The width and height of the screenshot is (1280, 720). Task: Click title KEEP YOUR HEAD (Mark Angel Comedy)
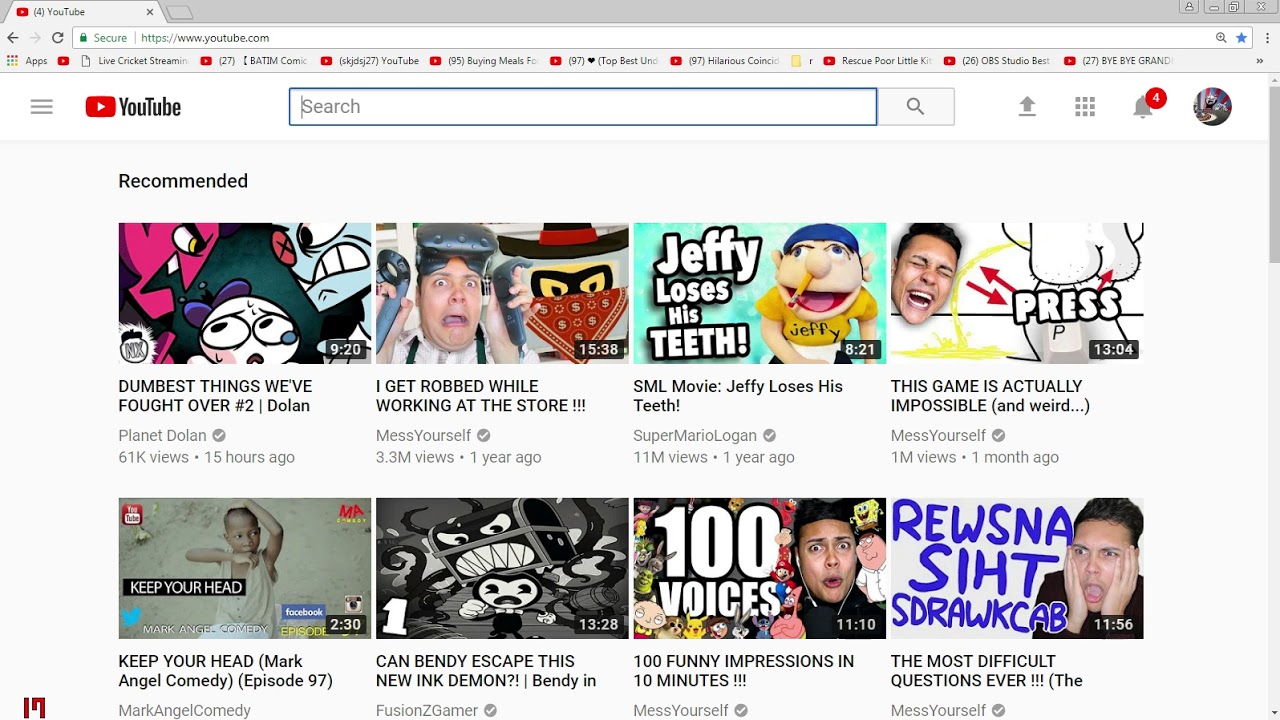225,671
